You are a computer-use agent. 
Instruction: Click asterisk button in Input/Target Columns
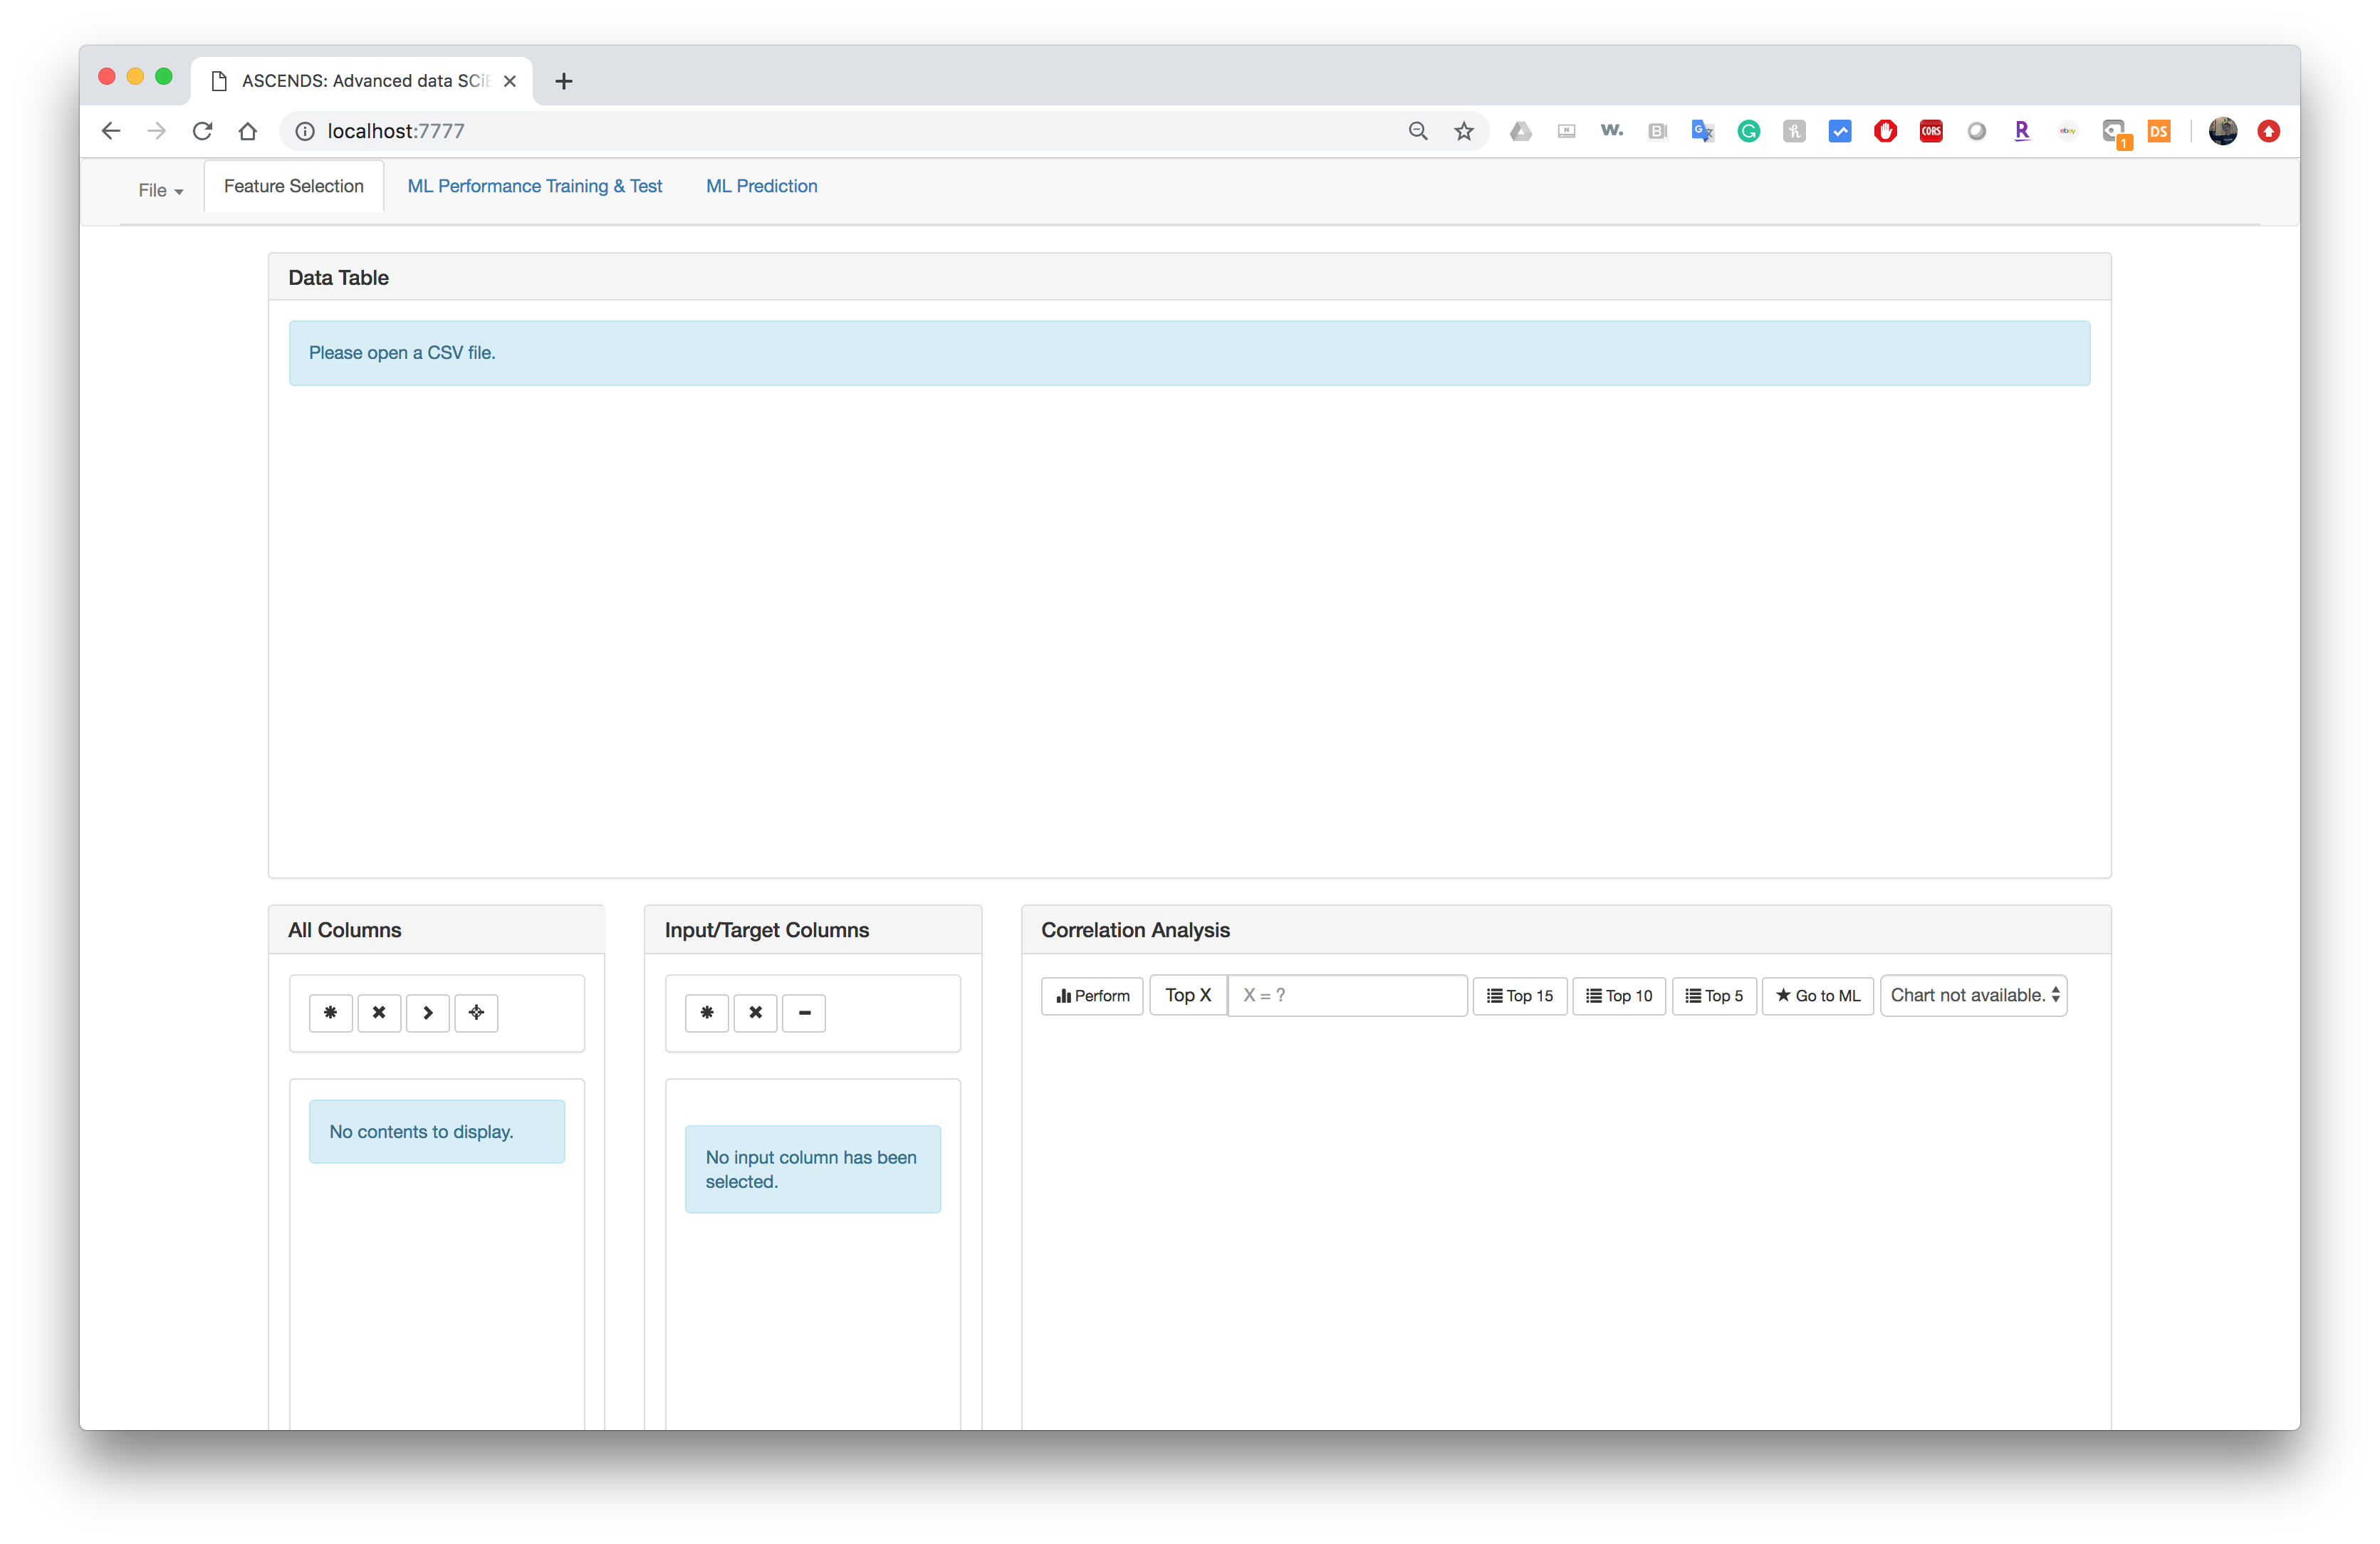707,1012
